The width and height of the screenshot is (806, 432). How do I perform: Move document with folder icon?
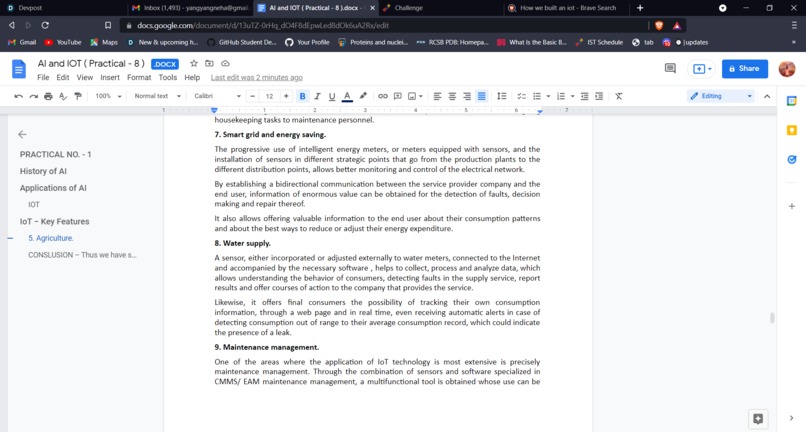[209, 63]
